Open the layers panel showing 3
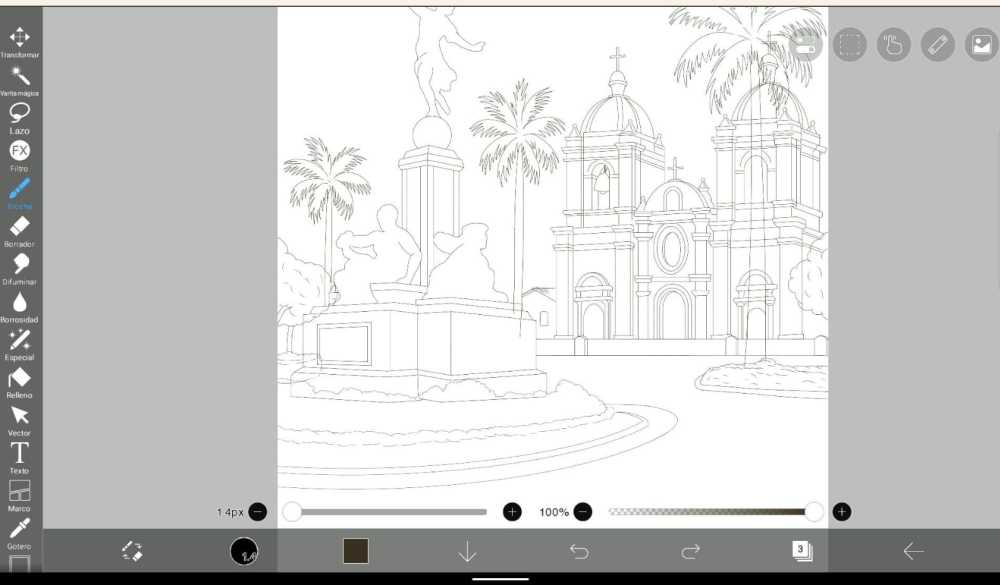The height and width of the screenshot is (585, 1000). (802, 551)
